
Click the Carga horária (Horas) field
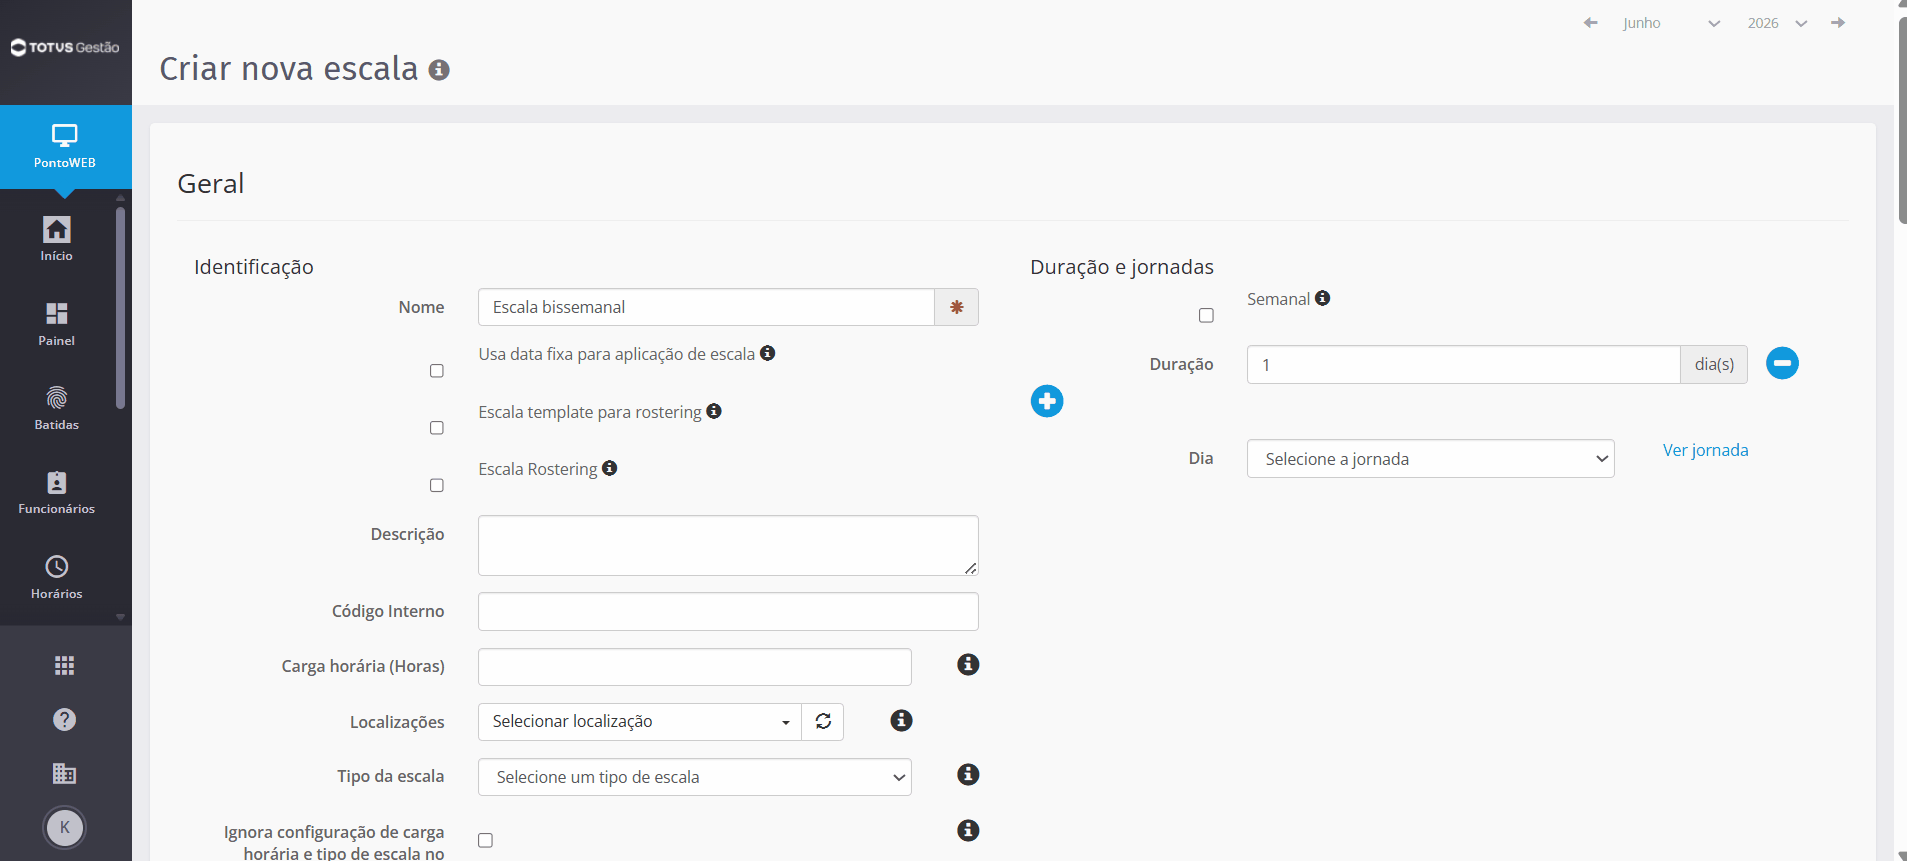(695, 667)
